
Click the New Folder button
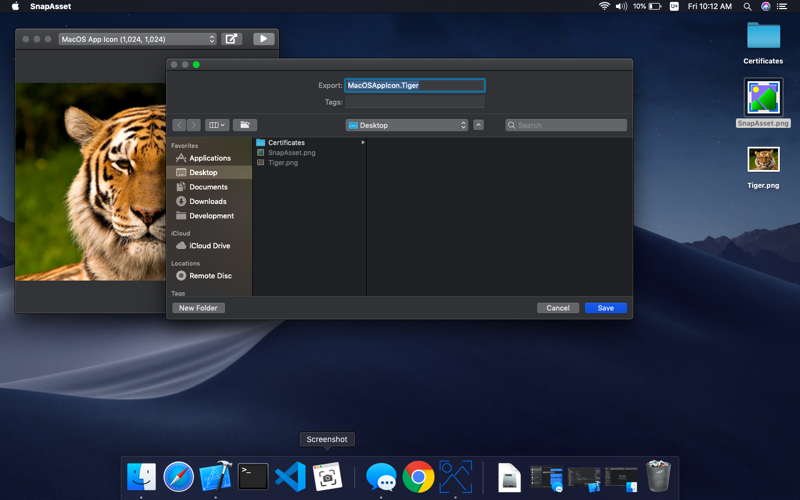coord(198,308)
